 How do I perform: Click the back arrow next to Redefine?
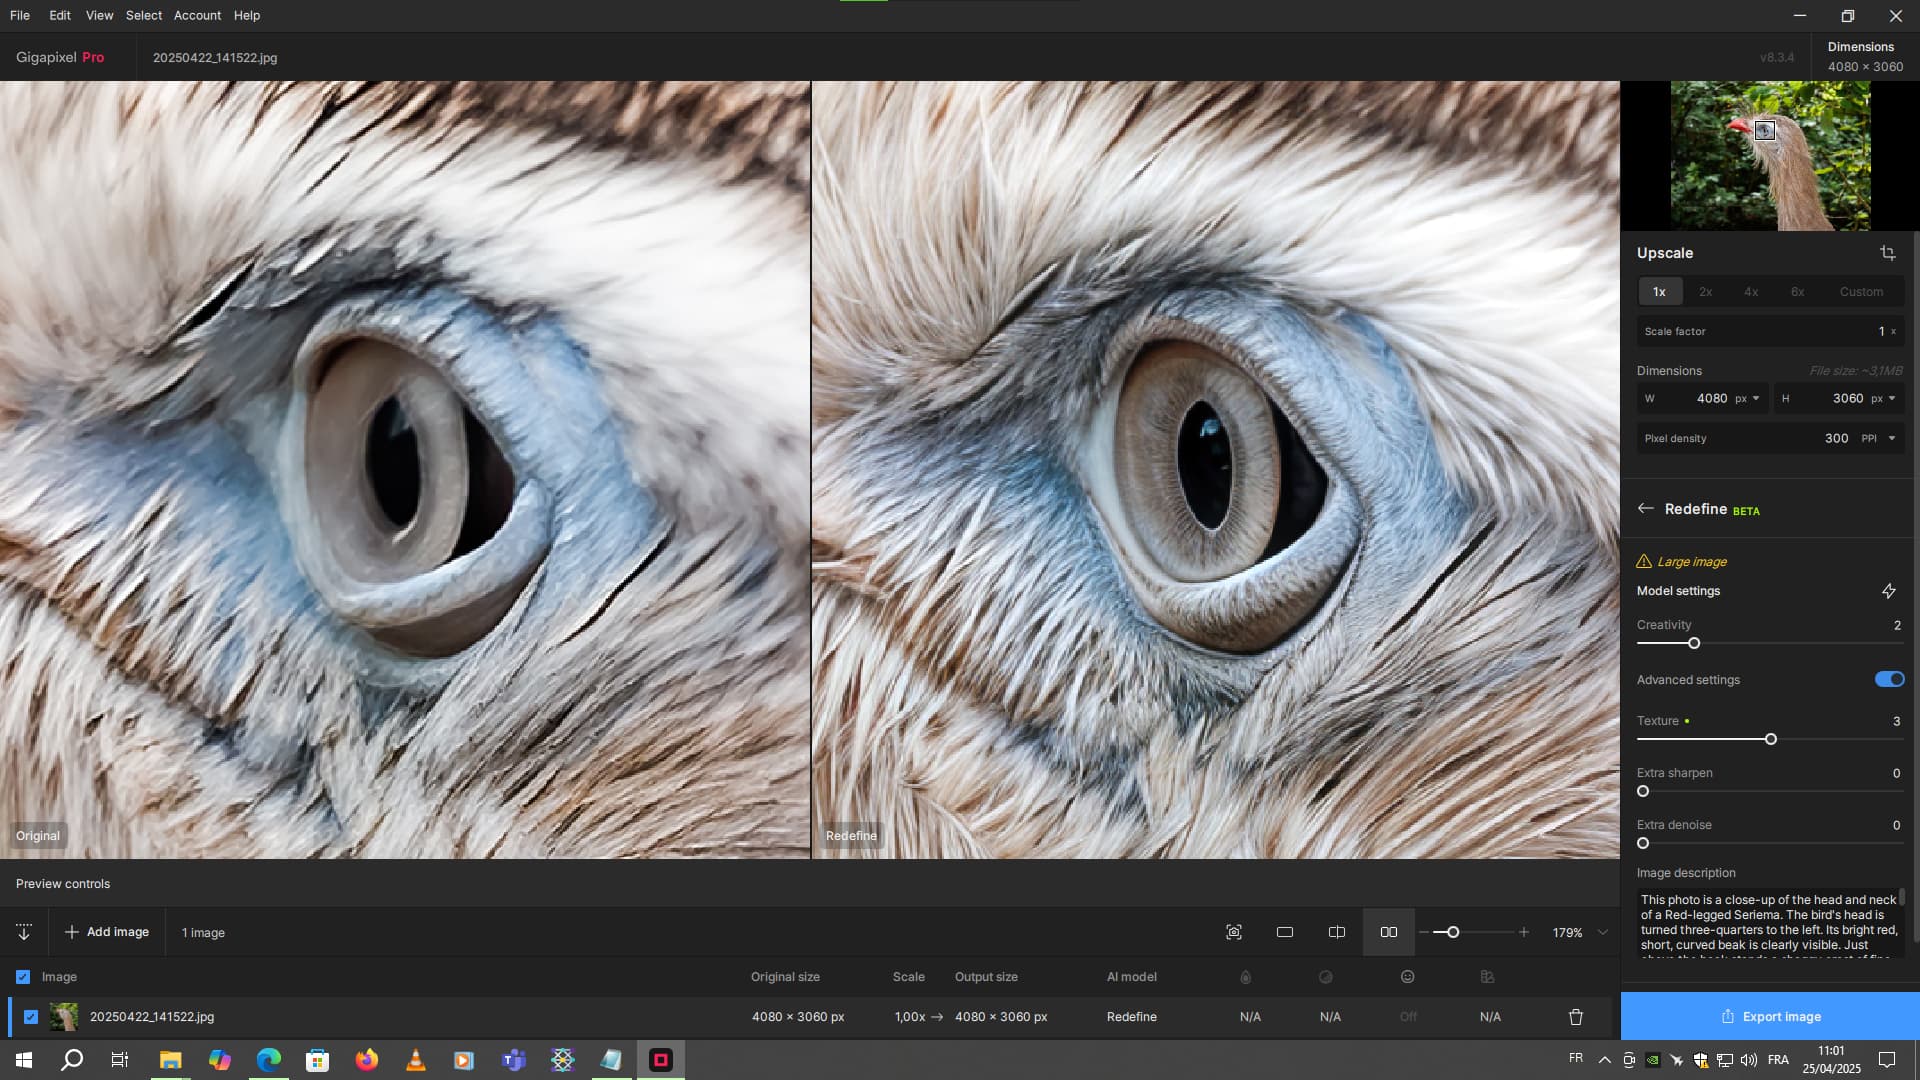coord(1645,509)
